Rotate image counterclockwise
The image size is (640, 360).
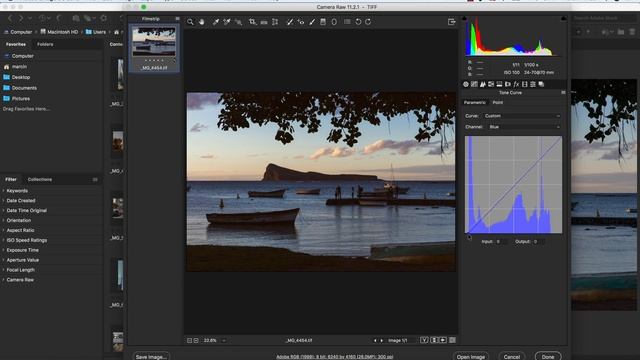pos(358,22)
